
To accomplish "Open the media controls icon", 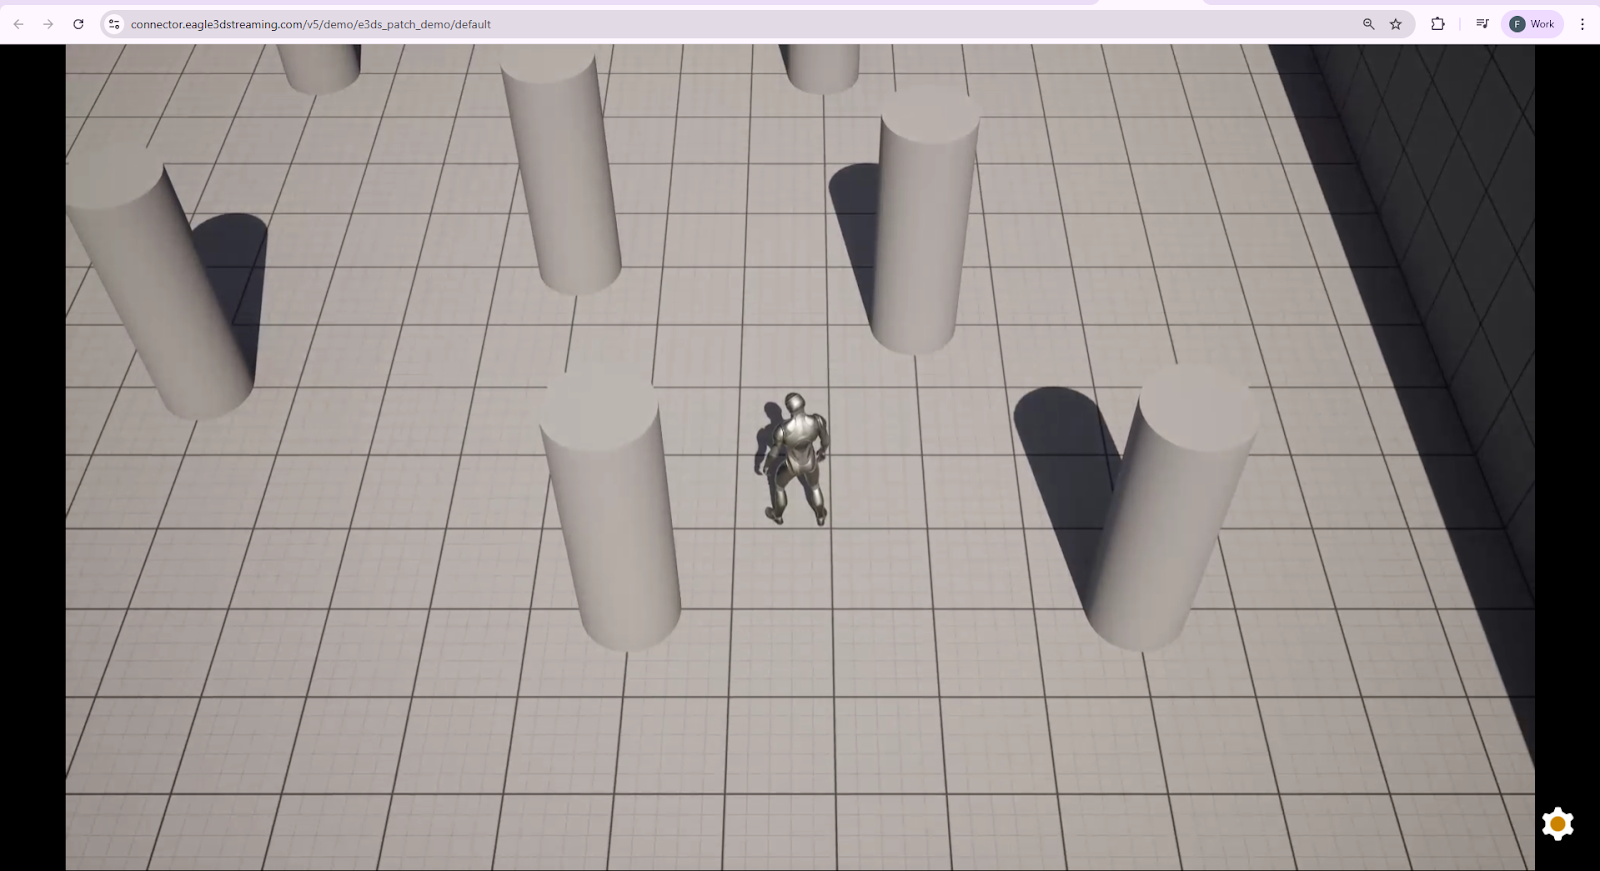I will [1482, 24].
